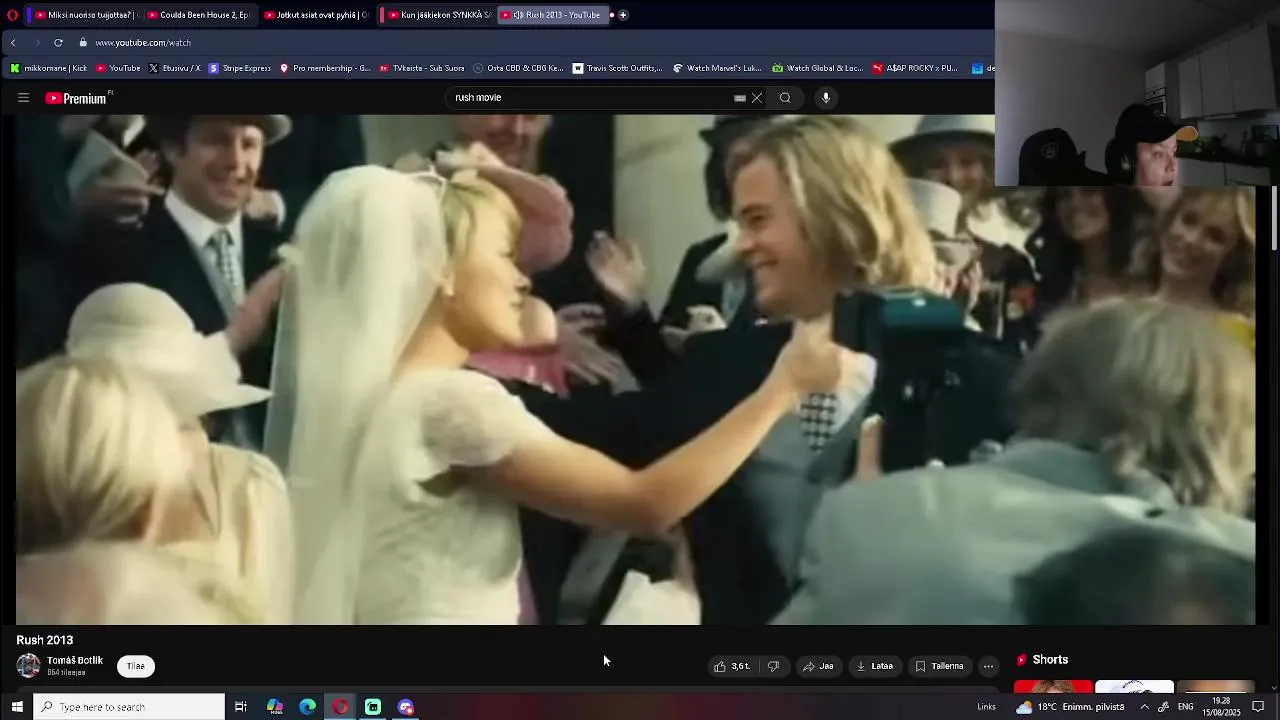The image size is (1280, 720).
Task: Go back with browser back arrow
Action: point(13,43)
